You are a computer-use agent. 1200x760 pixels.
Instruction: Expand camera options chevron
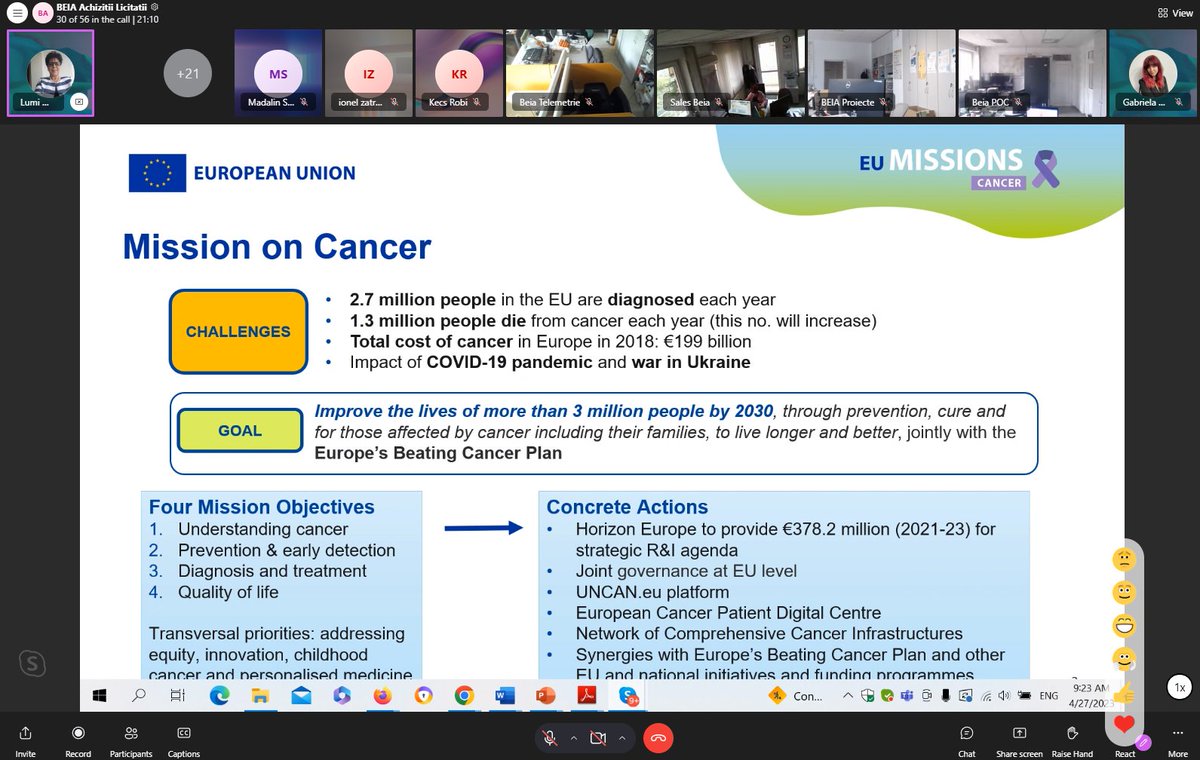622,738
